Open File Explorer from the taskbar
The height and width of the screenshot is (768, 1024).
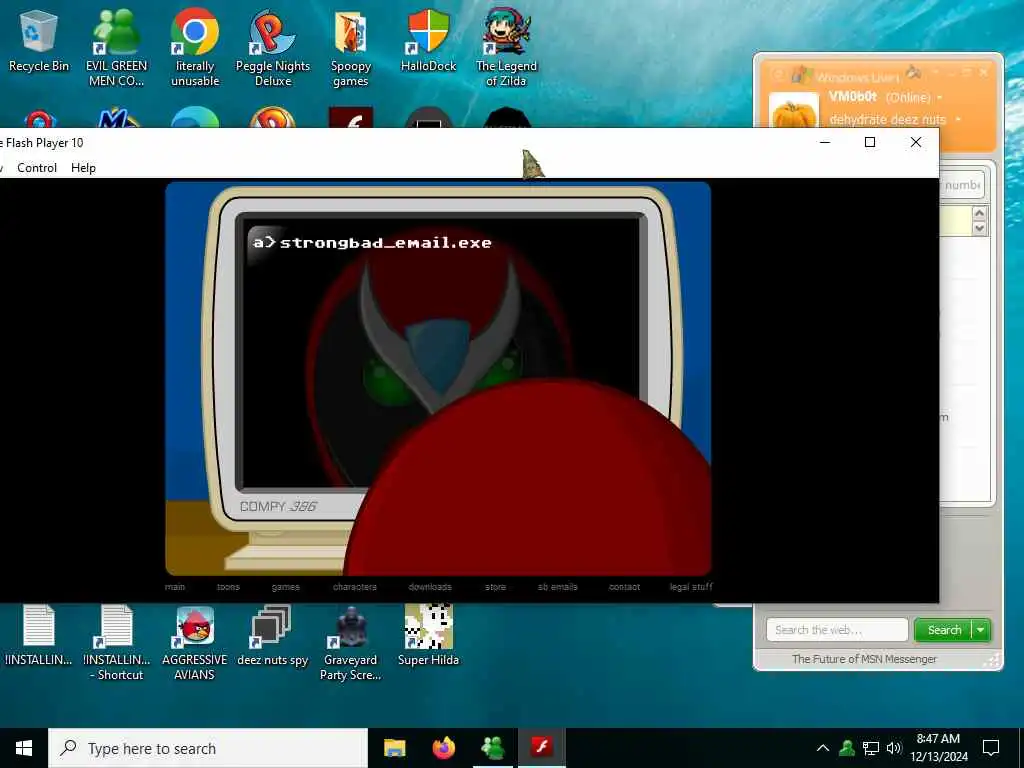[394, 748]
